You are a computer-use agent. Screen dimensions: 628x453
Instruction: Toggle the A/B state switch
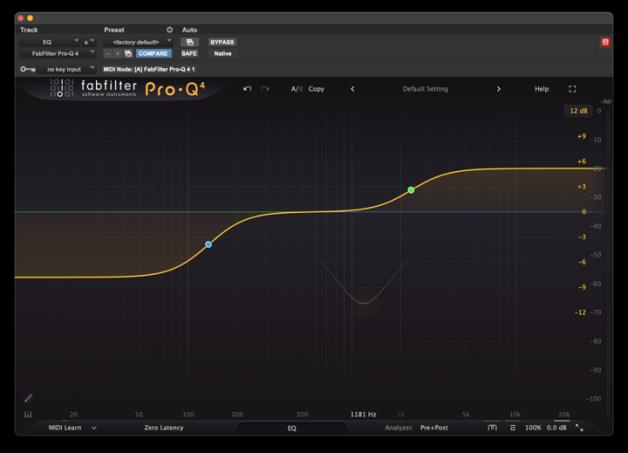click(297, 89)
